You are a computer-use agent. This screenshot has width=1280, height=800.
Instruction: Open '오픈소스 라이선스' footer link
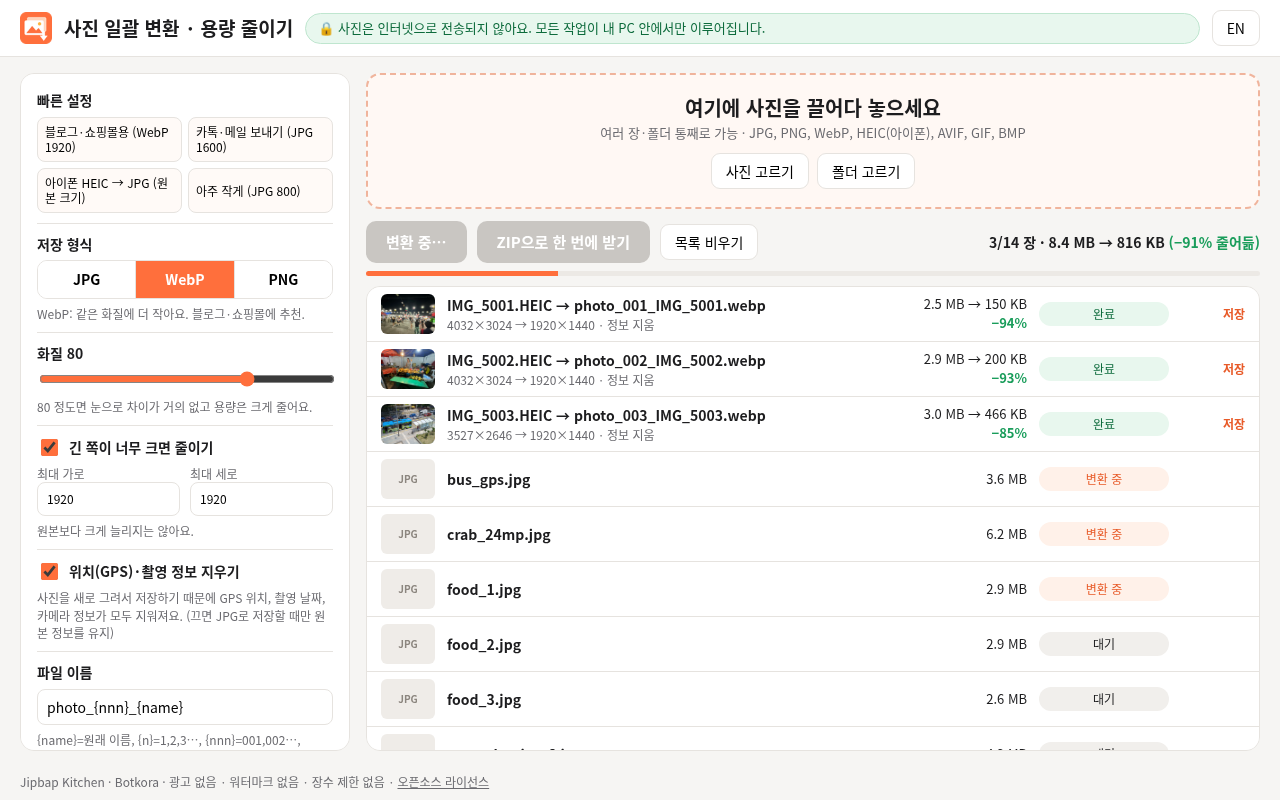443,782
